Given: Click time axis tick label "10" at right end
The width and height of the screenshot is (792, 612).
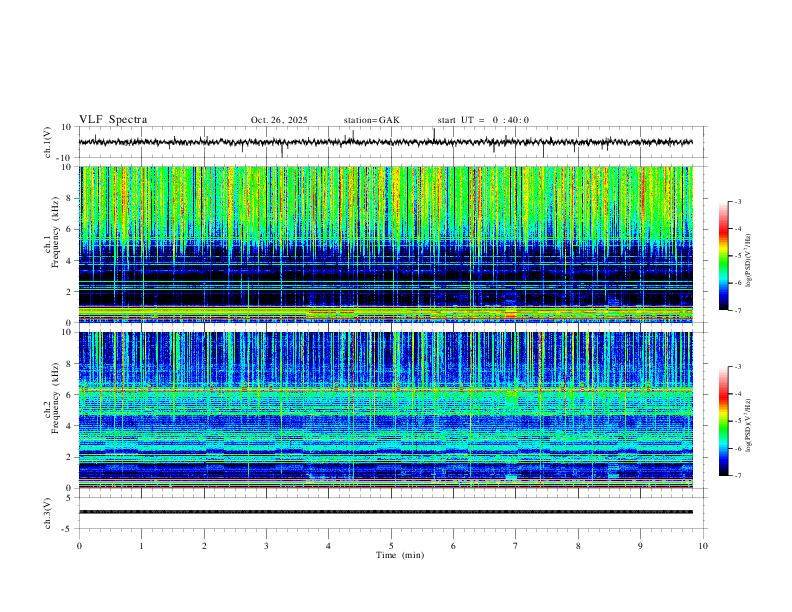Looking at the screenshot, I should (703, 546).
